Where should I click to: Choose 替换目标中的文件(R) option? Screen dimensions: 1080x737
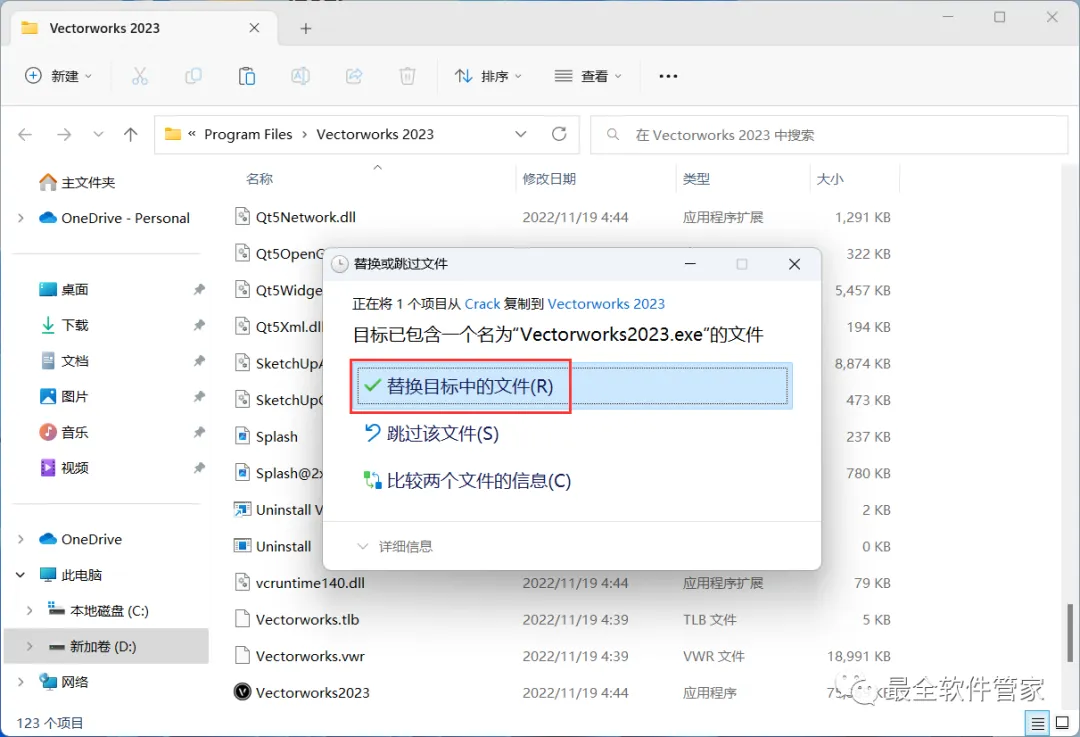coord(572,386)
